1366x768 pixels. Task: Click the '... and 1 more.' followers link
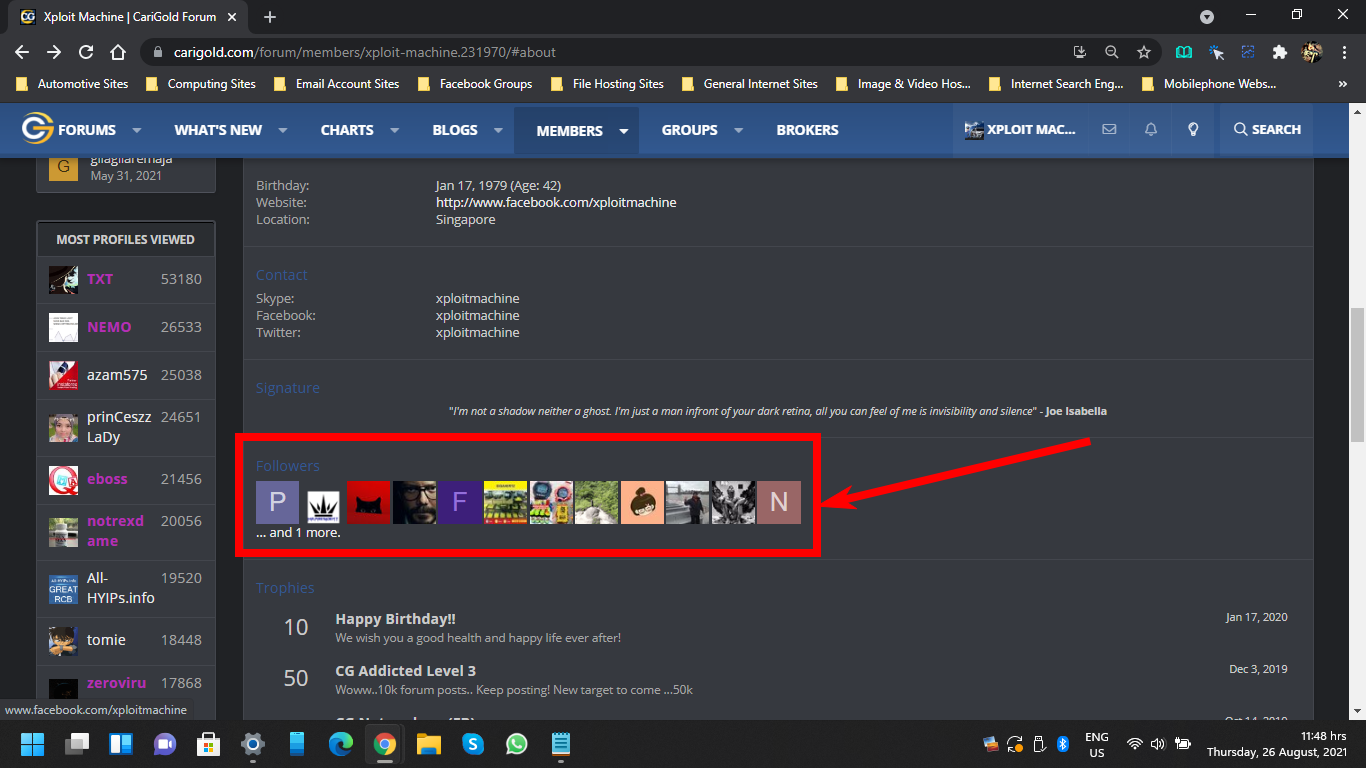coord(298,533)
